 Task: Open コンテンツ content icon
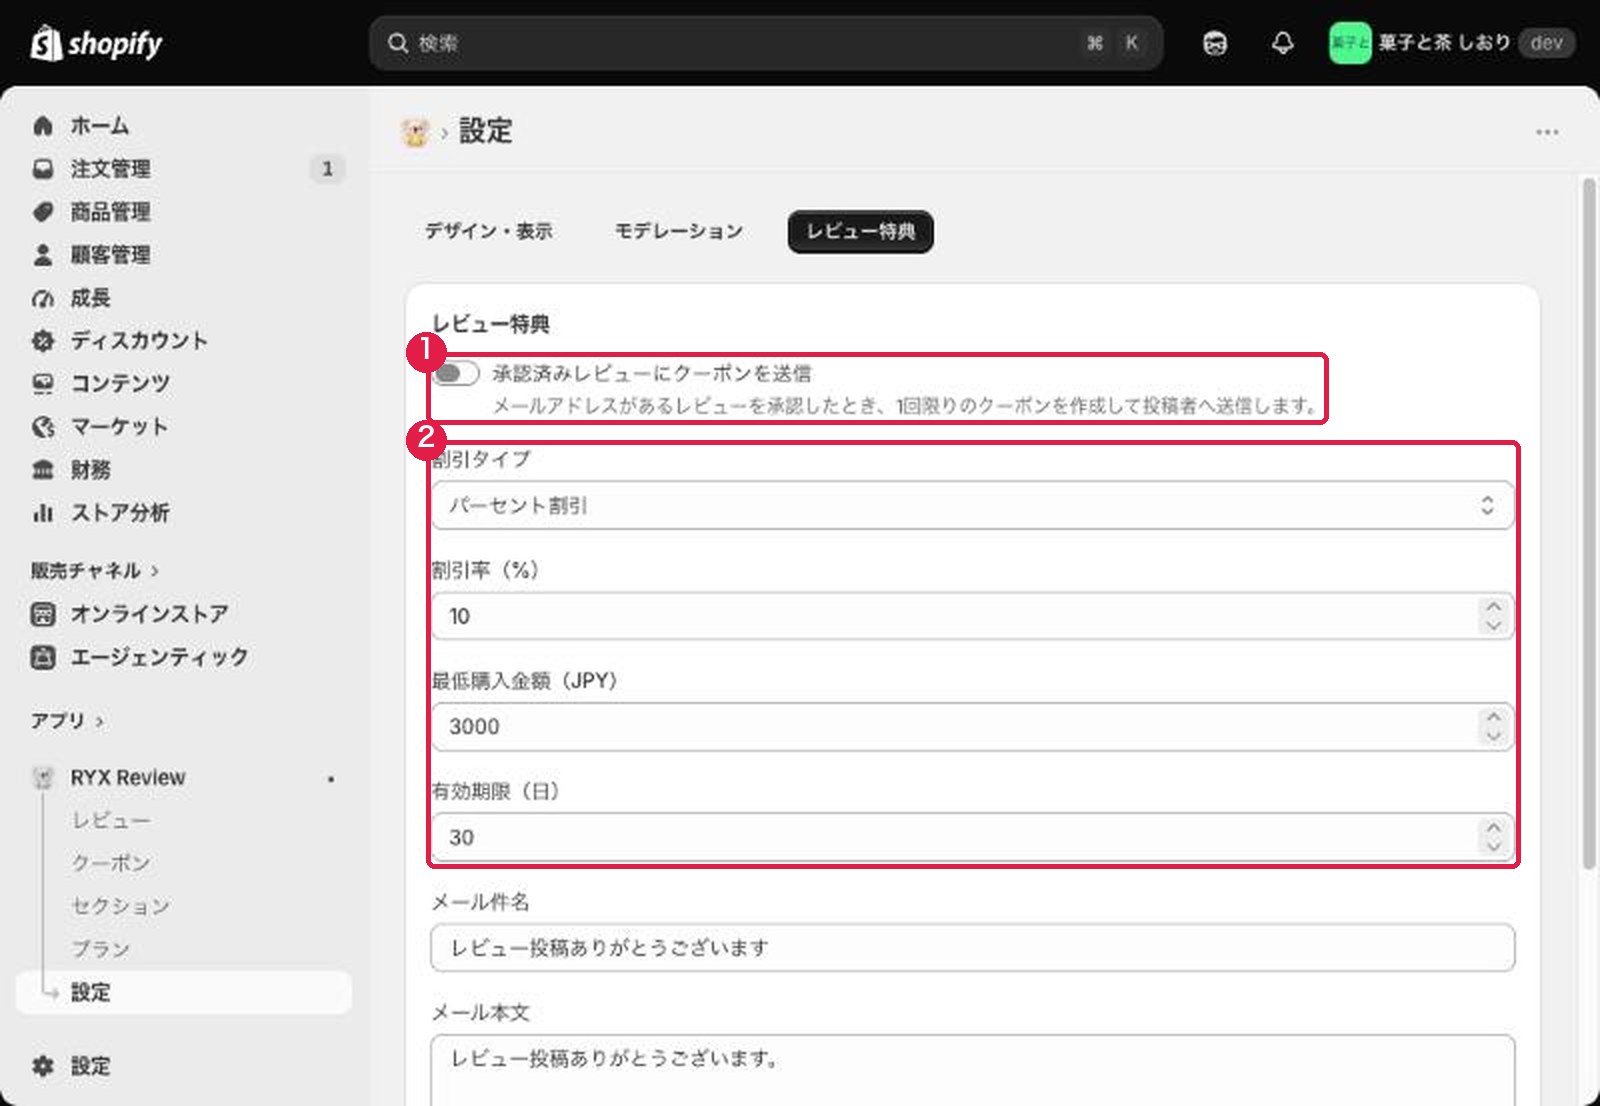coord(43,384)
